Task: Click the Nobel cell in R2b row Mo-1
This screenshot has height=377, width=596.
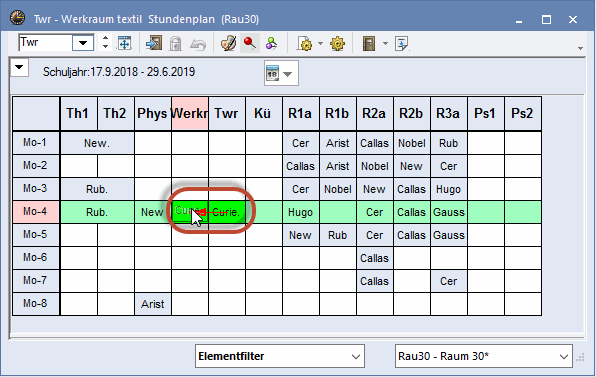Action: coord(412,143)
